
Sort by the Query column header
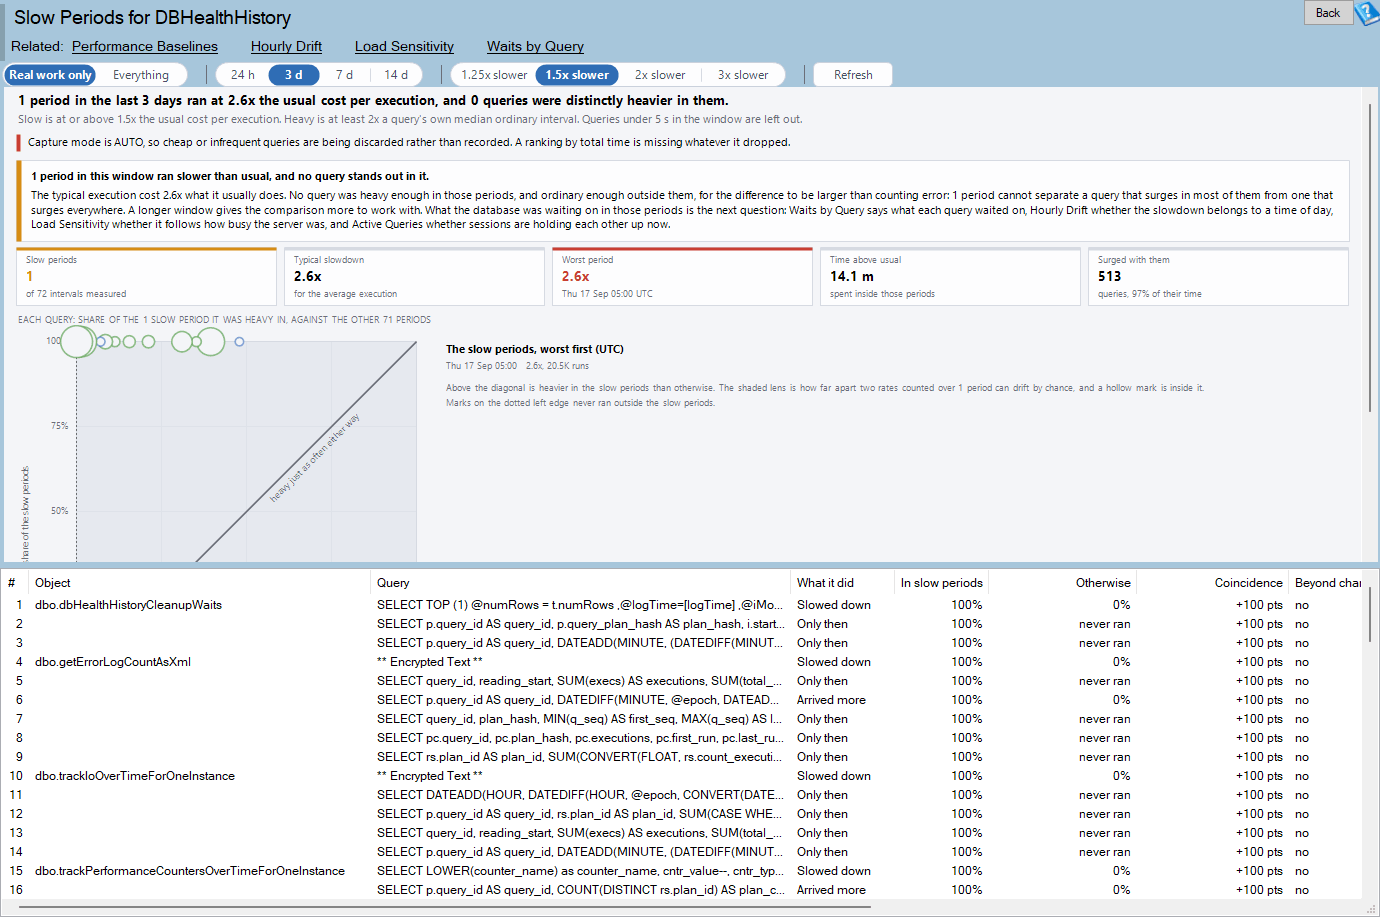click(x=581, y=583)
